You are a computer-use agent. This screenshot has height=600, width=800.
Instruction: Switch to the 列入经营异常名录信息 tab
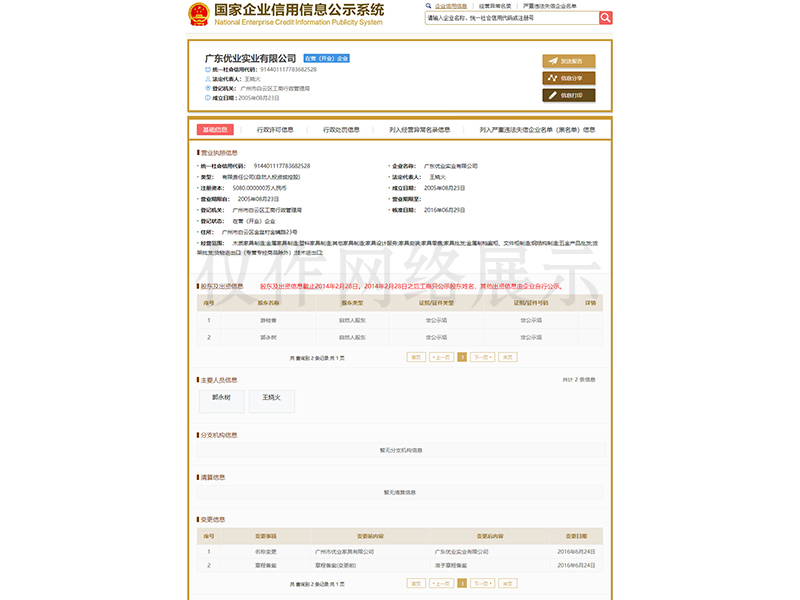coord(419,130)
